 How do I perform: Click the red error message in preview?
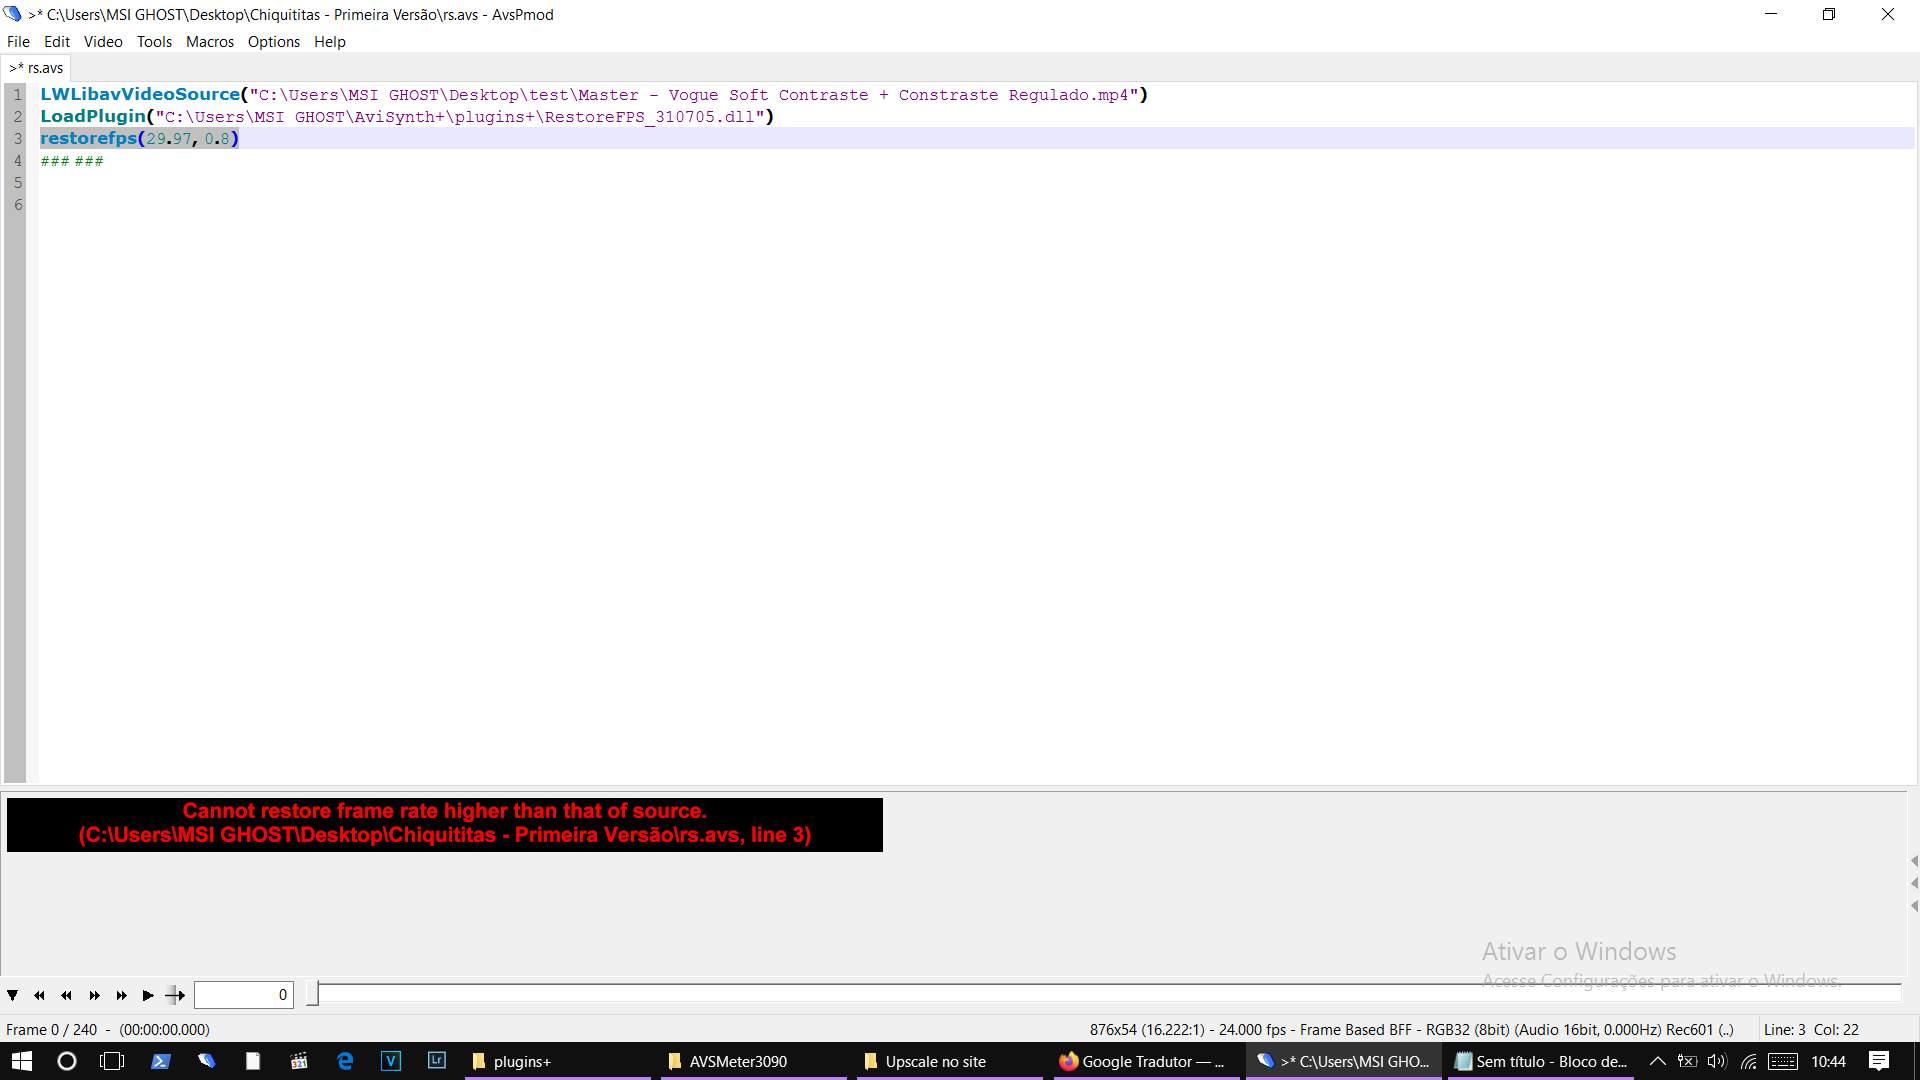coord(445,824)
